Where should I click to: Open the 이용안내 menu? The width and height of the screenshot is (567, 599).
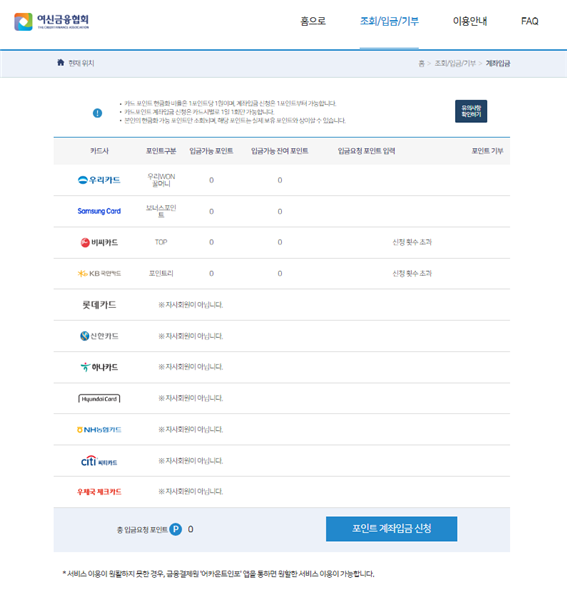(470, 21)
